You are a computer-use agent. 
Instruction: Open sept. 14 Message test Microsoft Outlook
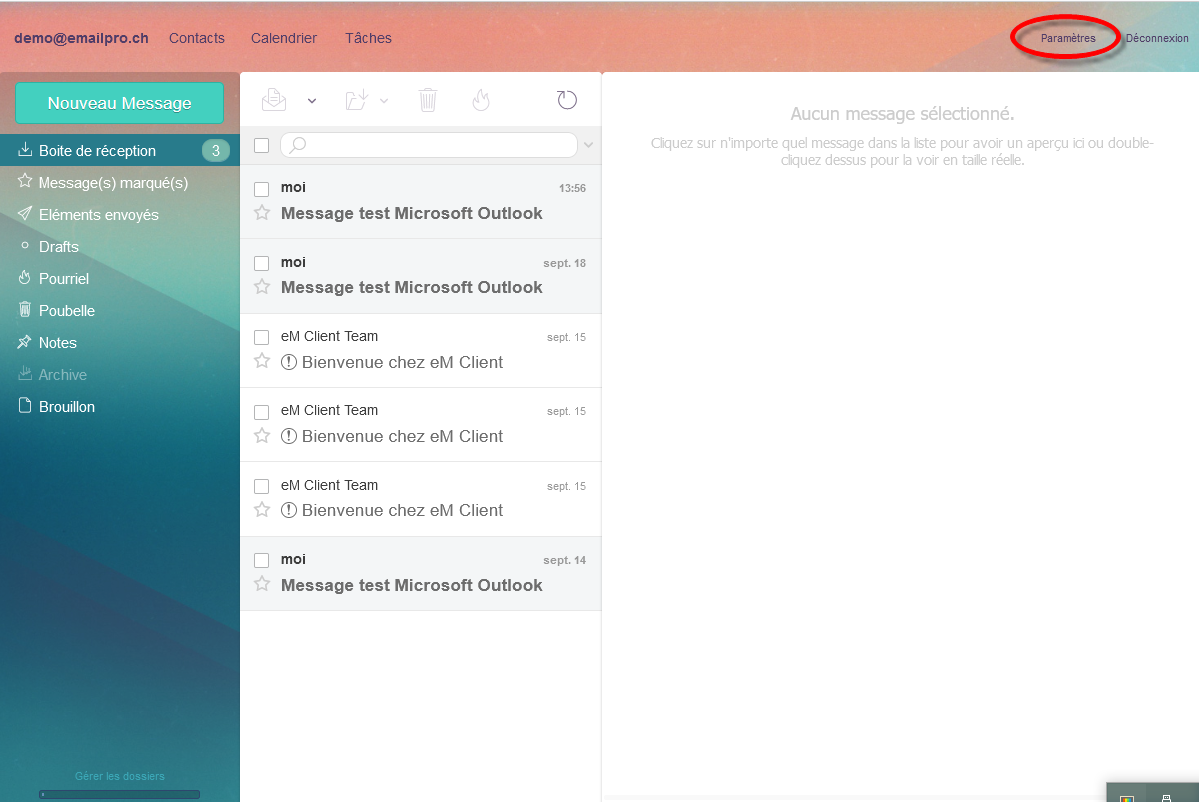coord(421,573)
